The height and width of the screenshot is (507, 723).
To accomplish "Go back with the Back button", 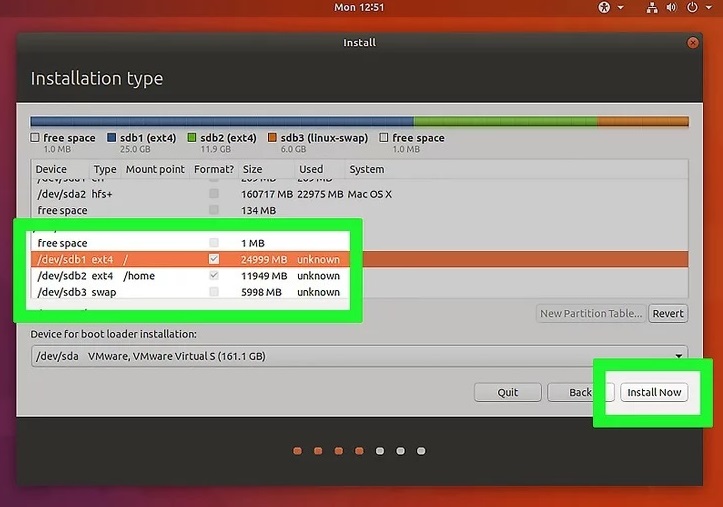I will click(580, 392).
